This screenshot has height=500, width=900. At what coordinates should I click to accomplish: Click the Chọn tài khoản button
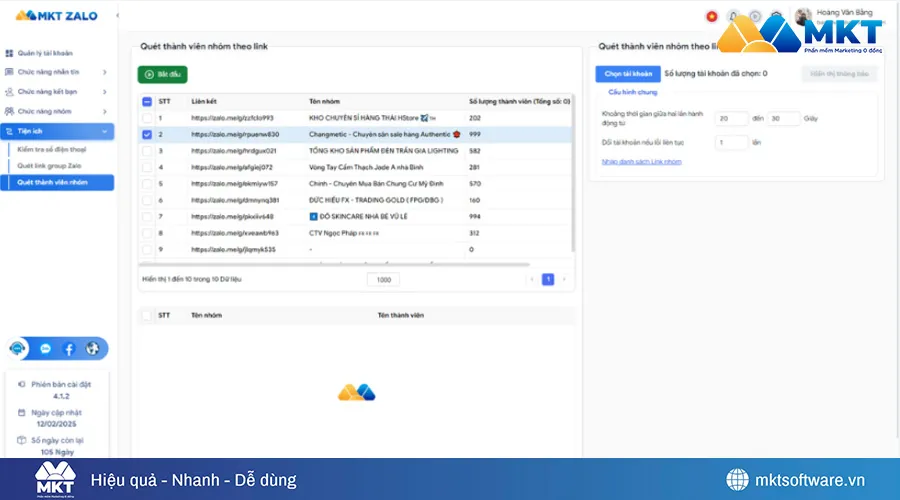624,73
